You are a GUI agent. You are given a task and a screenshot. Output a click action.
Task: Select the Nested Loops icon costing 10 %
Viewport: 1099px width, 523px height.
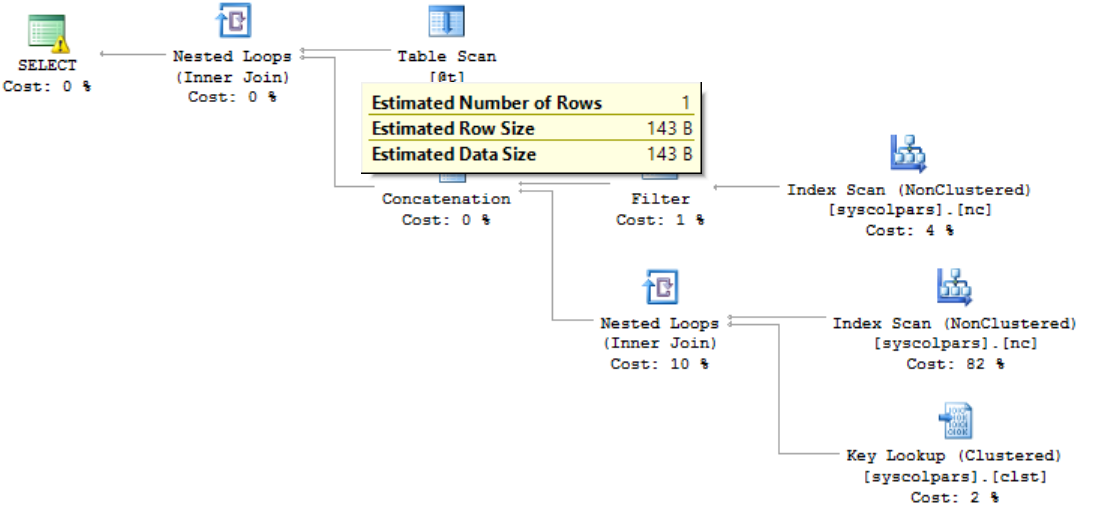point(659,288)
